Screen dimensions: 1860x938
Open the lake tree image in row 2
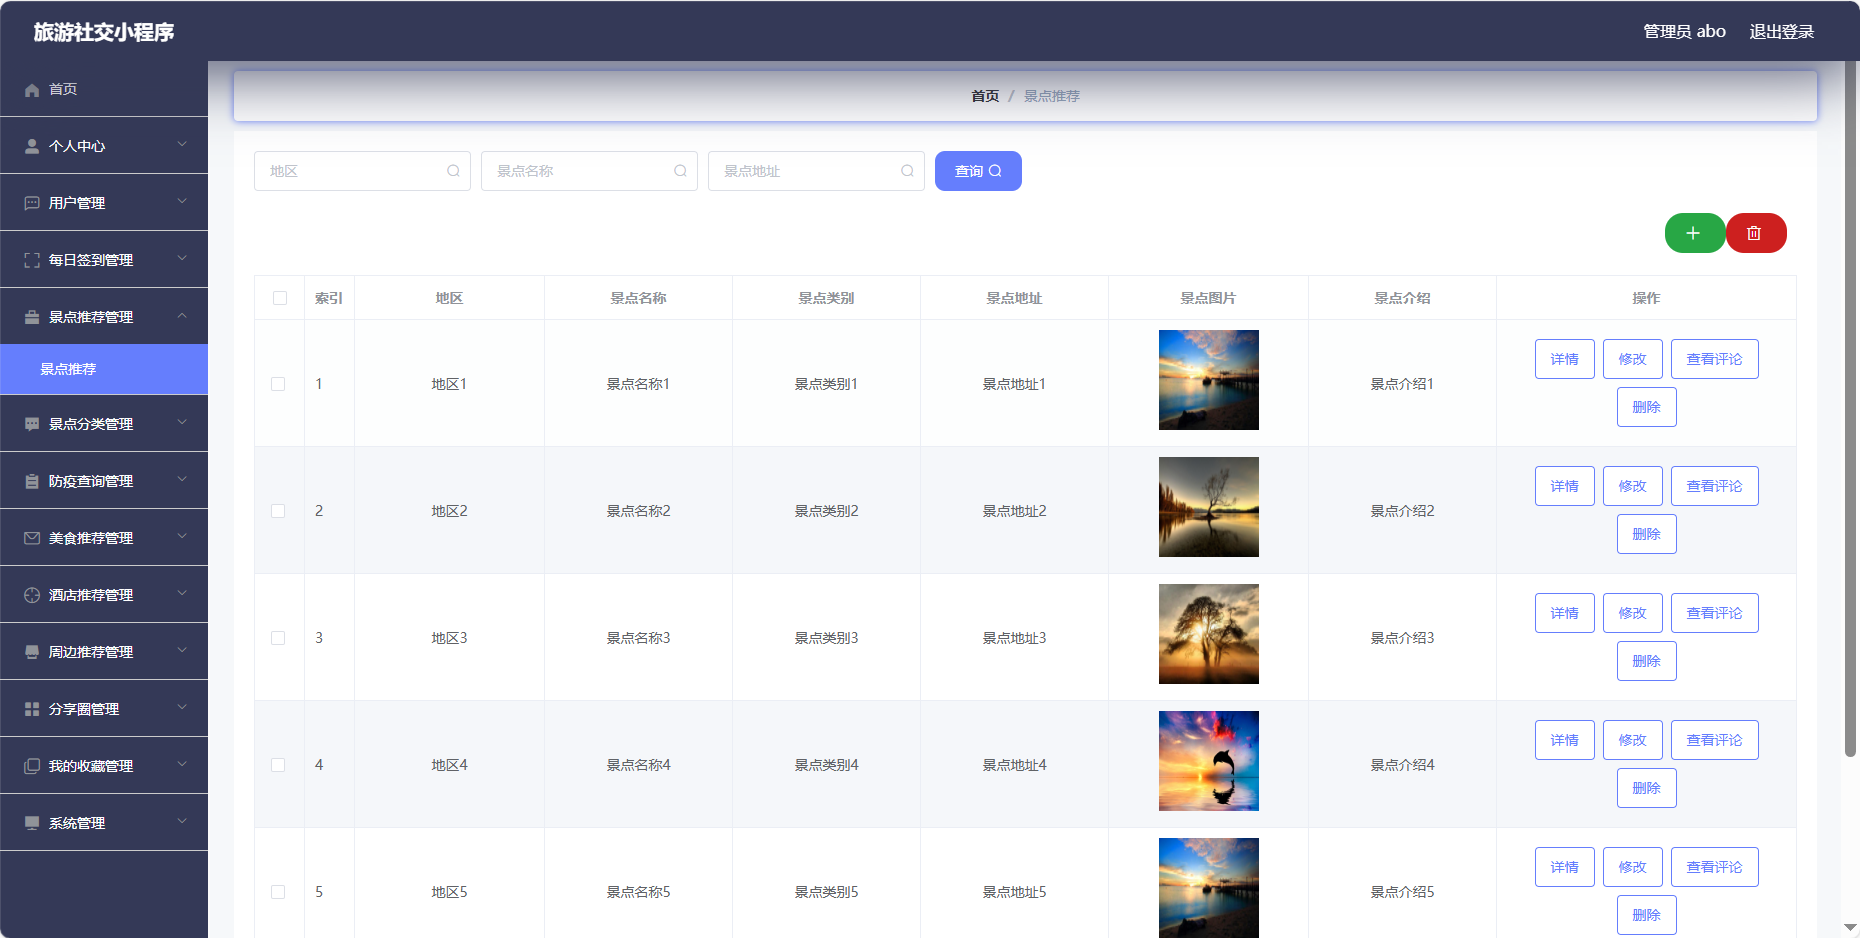[1209, 507]
